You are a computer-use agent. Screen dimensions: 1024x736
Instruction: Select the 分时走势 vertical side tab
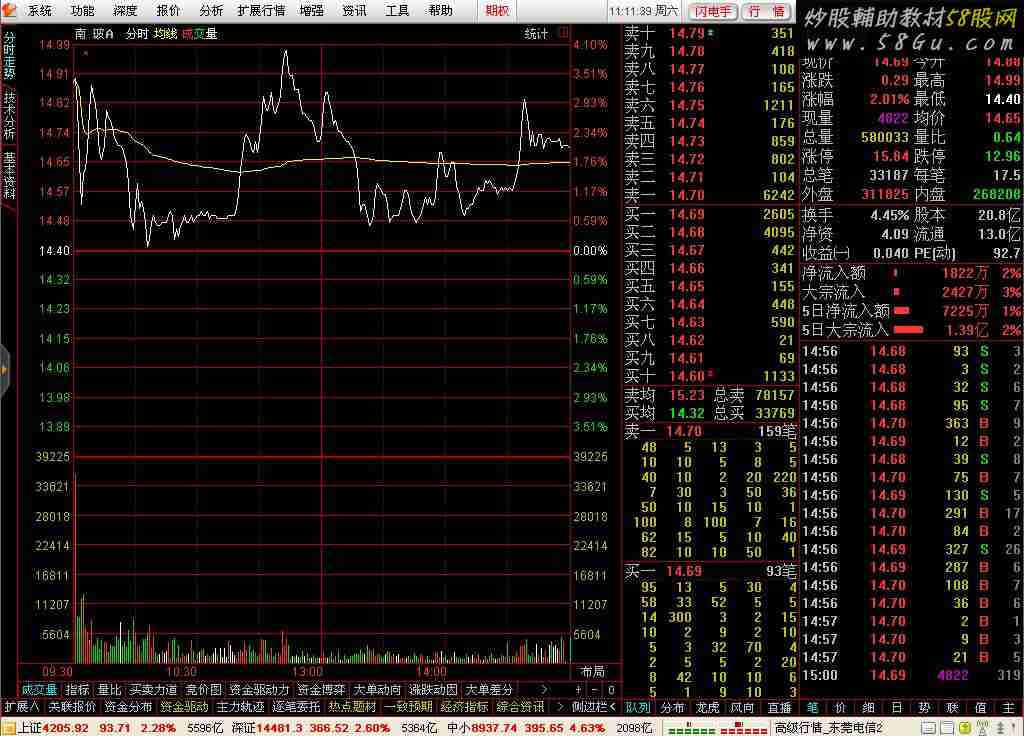pyautogui.click(x=9, y=55)
